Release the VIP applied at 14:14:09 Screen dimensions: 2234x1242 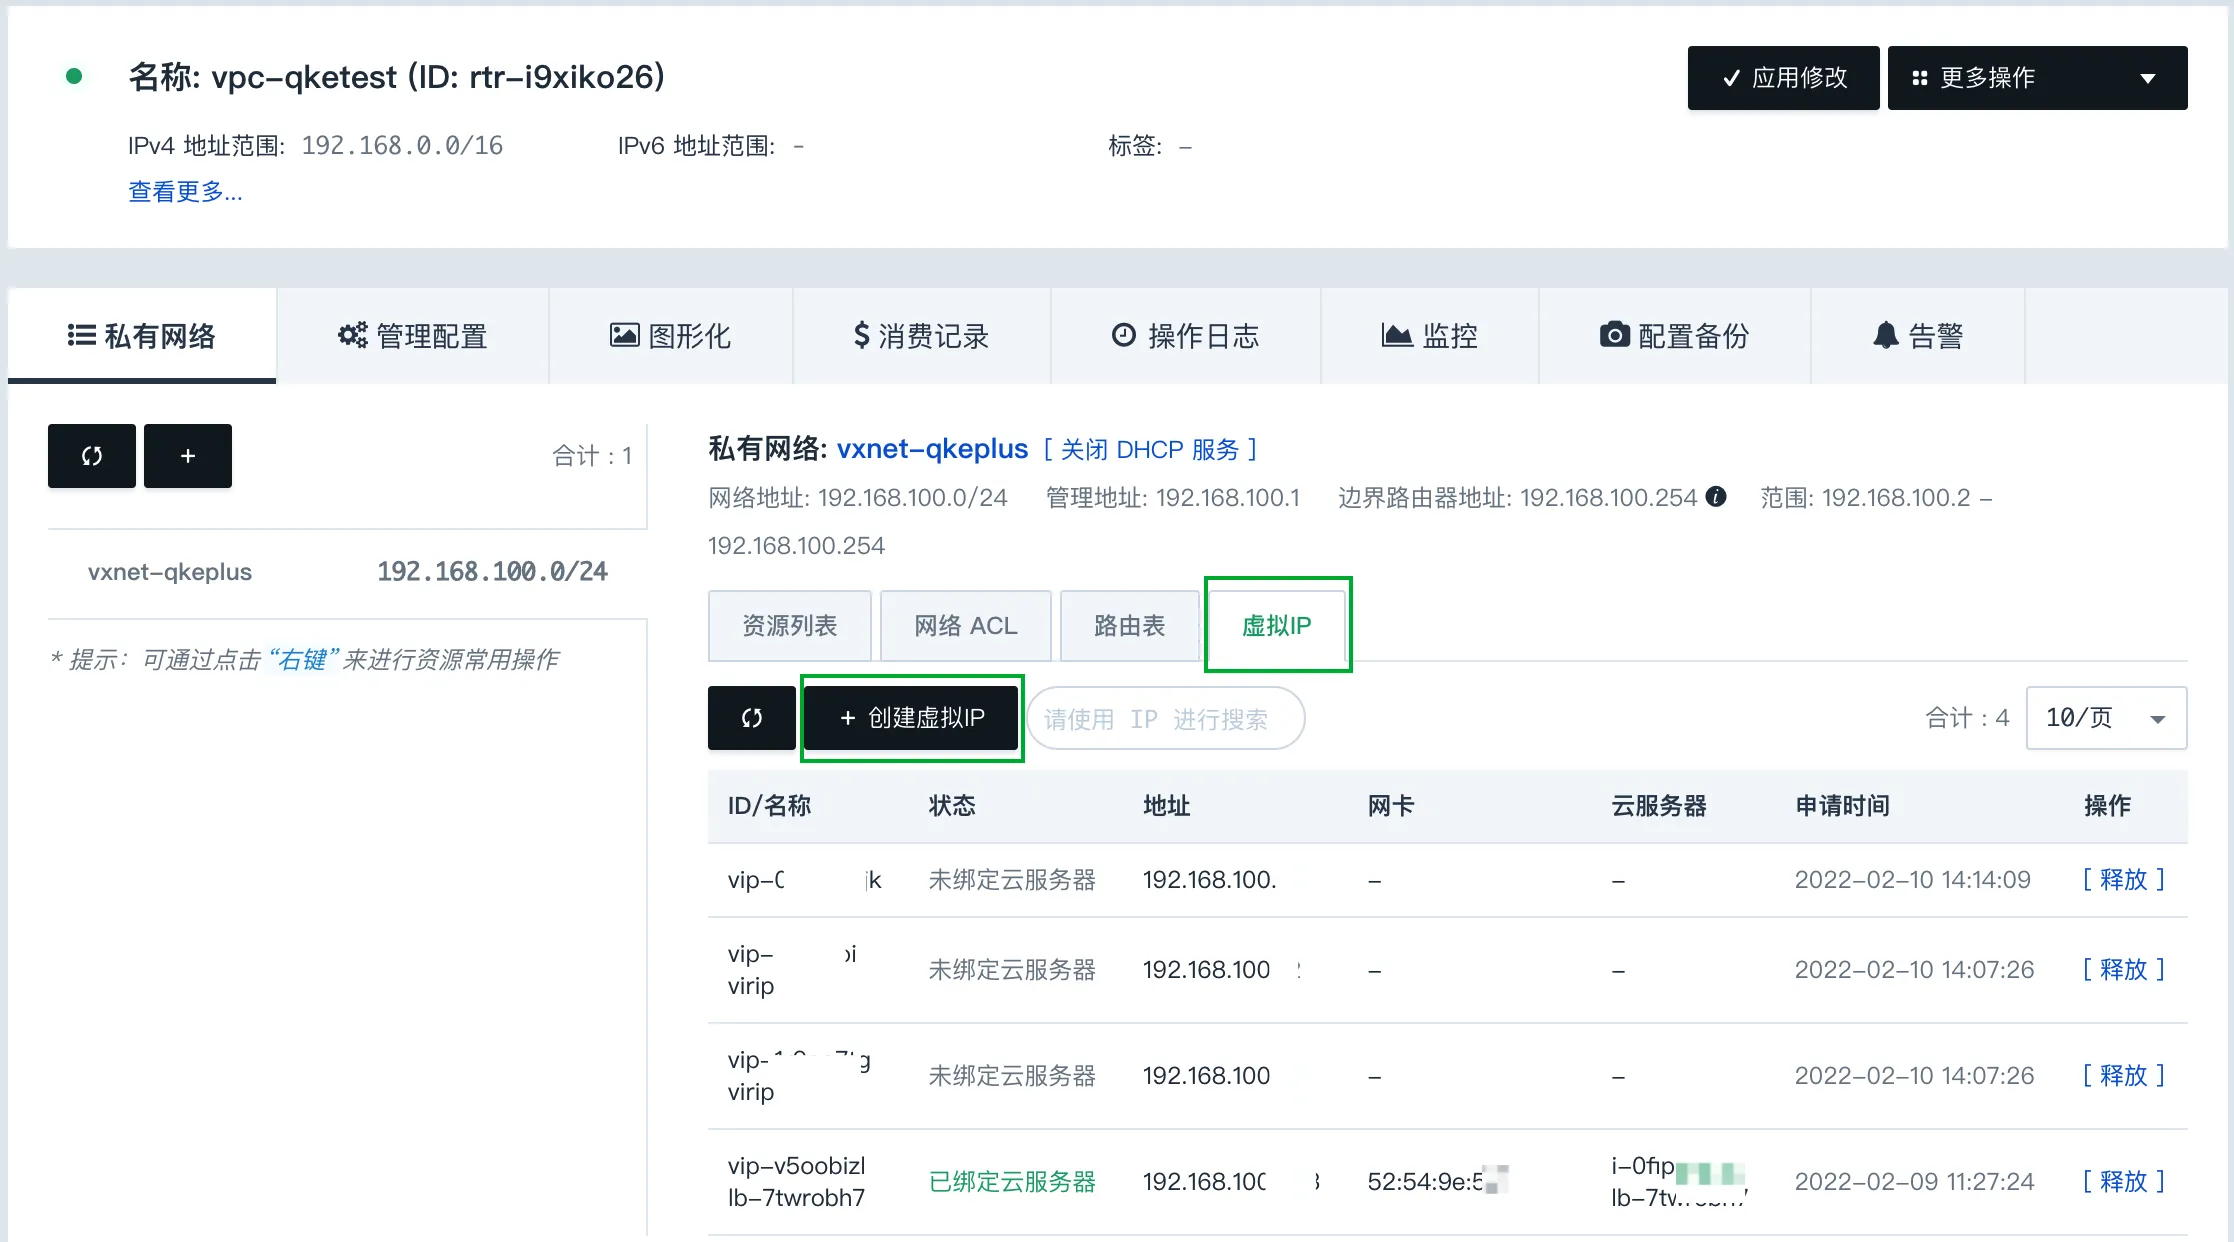point(2124,880)
